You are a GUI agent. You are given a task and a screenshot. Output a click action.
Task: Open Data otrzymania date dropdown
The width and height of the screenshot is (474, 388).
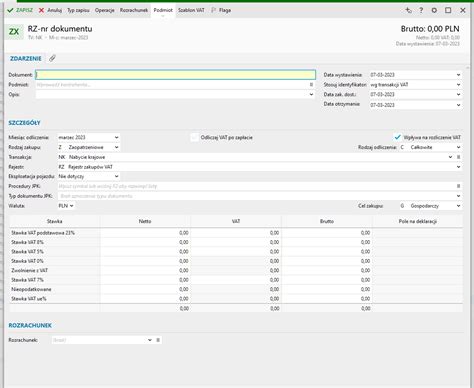tap(459, 105)
